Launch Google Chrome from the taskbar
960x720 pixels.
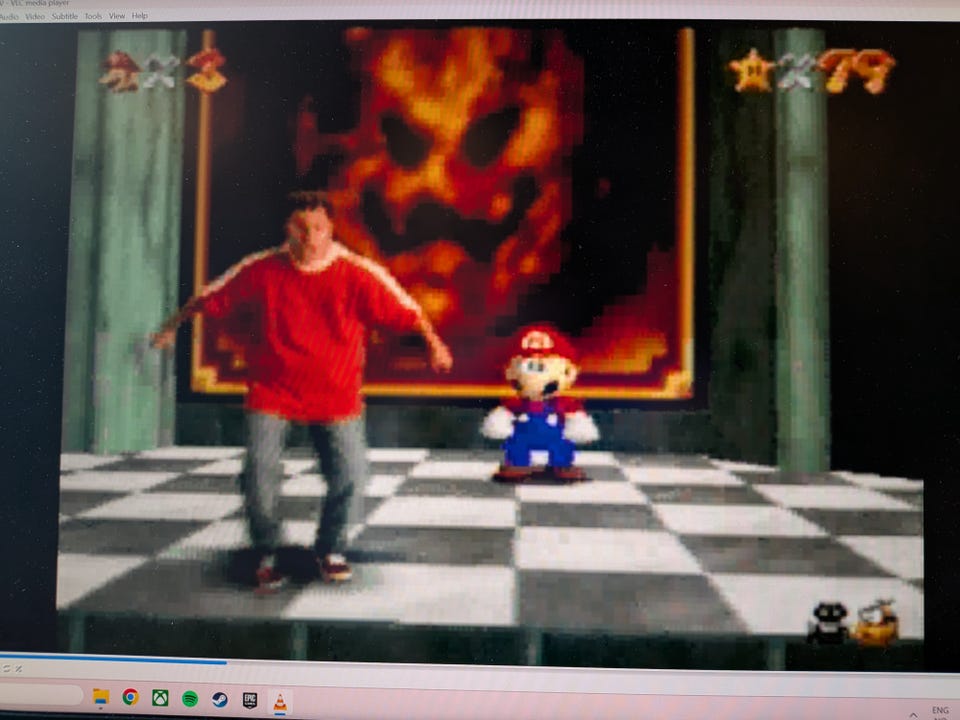[130, 697]
